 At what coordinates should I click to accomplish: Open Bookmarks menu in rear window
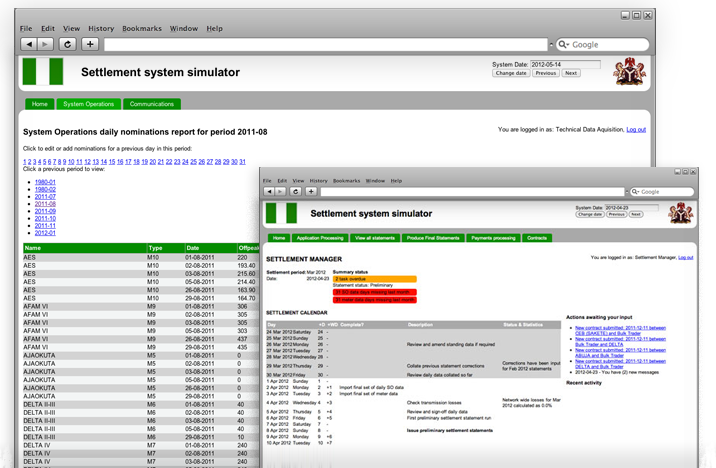pyautogui.click(x=142, y=28)
